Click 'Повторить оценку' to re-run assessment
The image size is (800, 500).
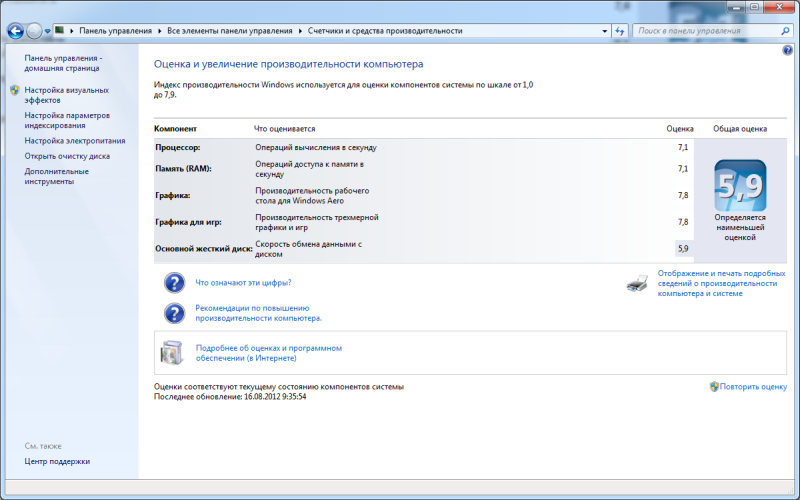coord(753,387)
